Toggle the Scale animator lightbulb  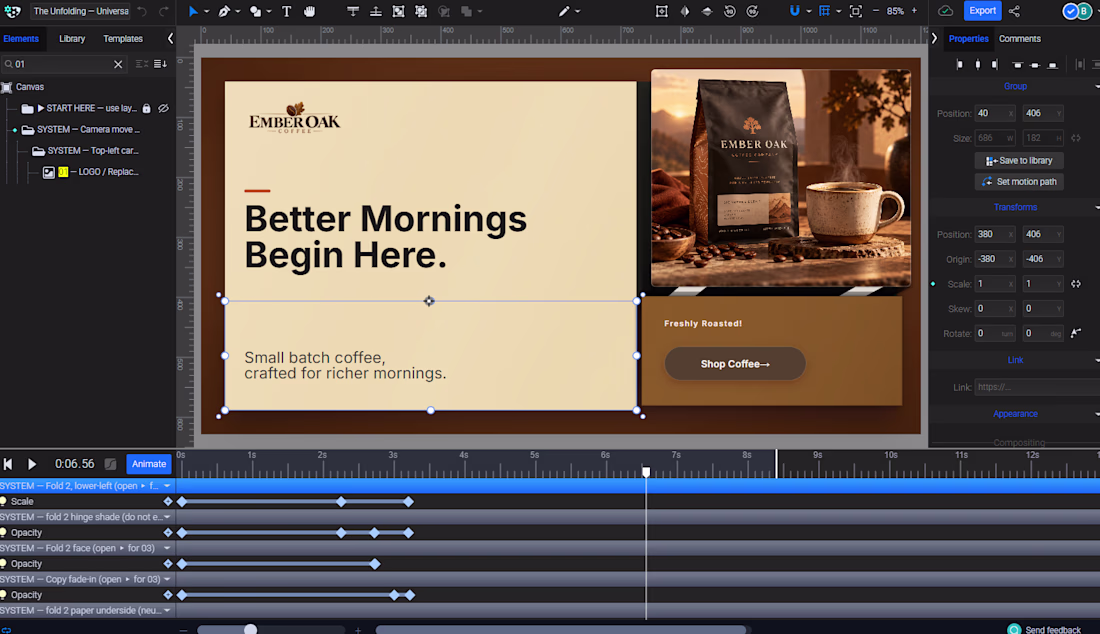[4, 501]
